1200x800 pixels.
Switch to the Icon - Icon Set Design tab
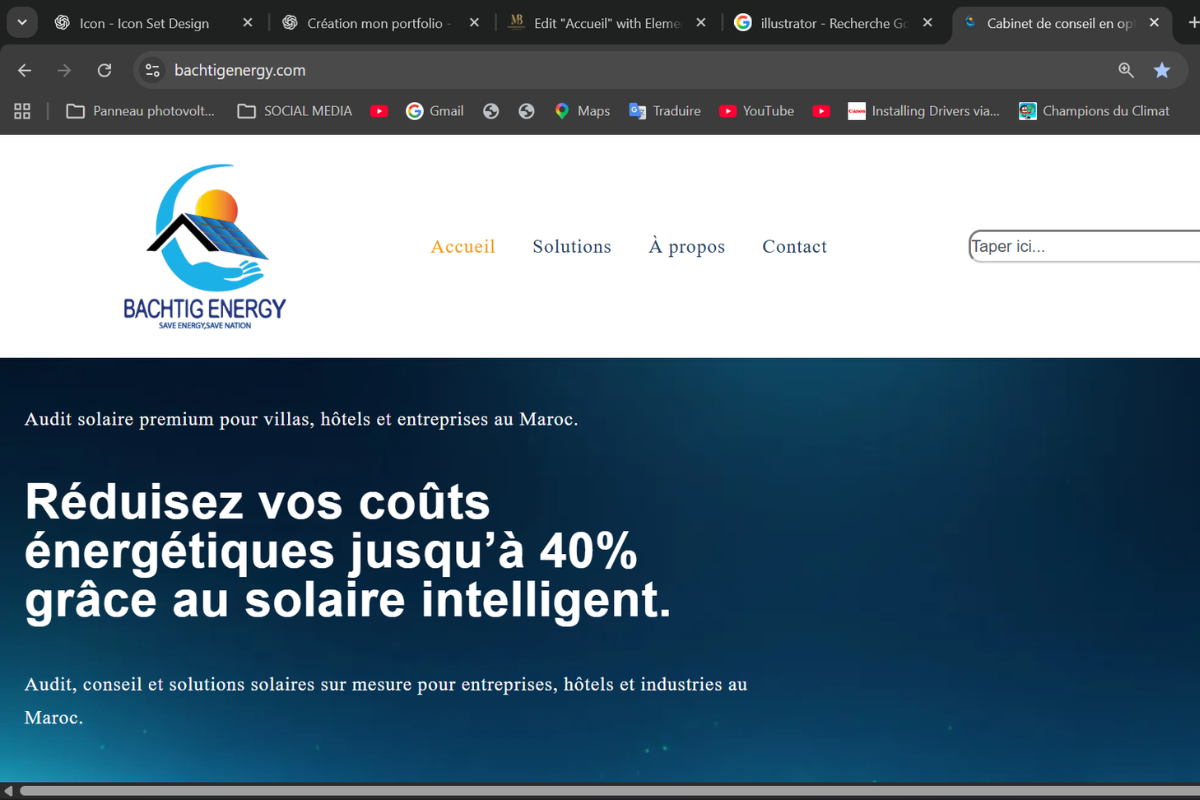[x=145, y=23]
